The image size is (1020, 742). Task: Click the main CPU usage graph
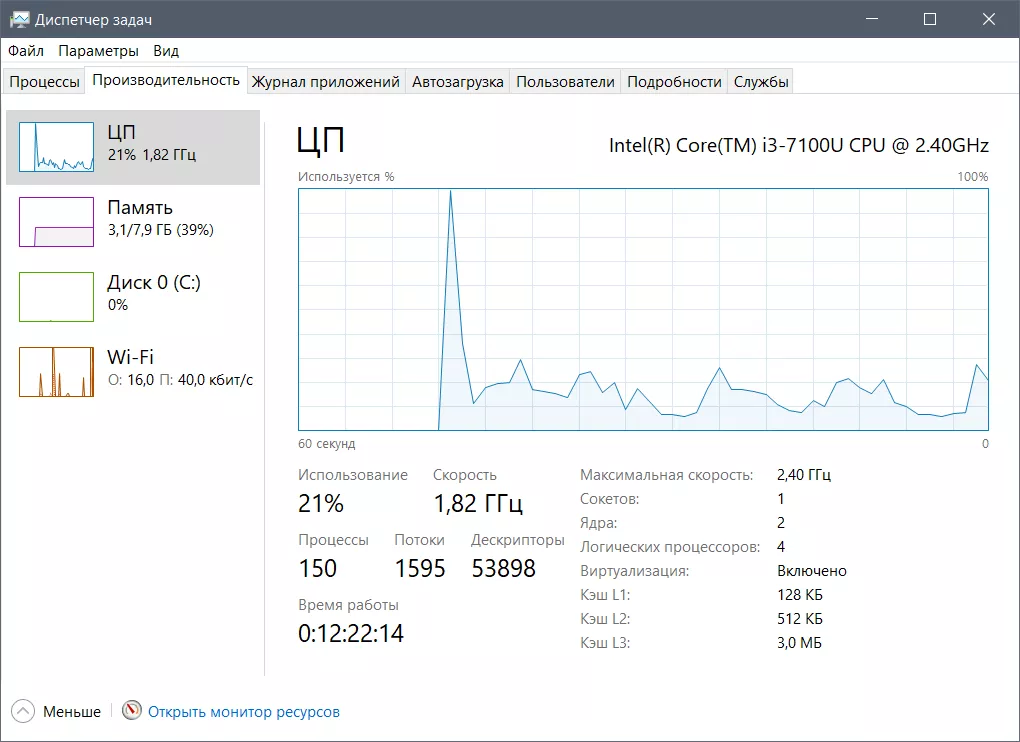[x=643, y=310]
